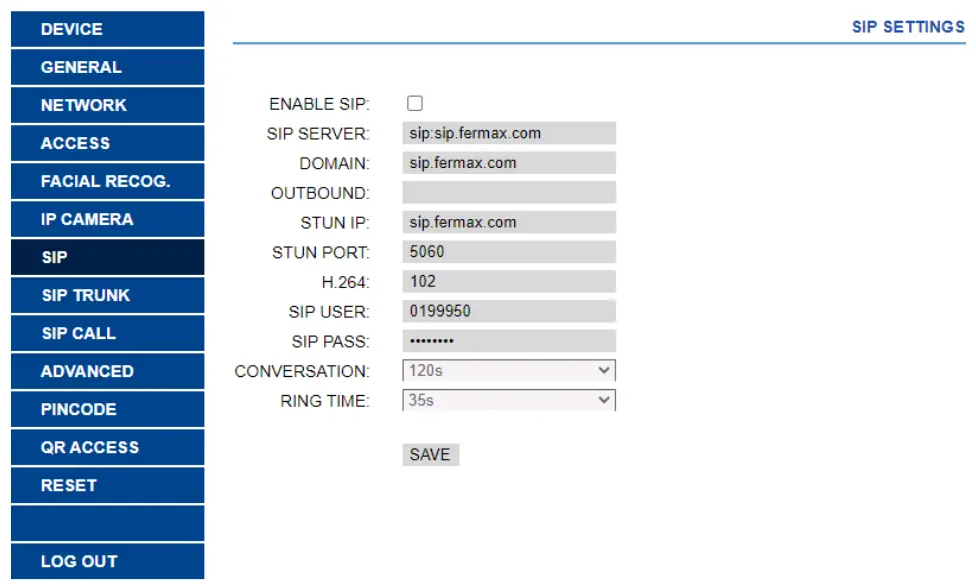Click the SIP SERVER input field
Image resolution: width=976 pixels, height=584 pixels.
(x=509, y=133)
